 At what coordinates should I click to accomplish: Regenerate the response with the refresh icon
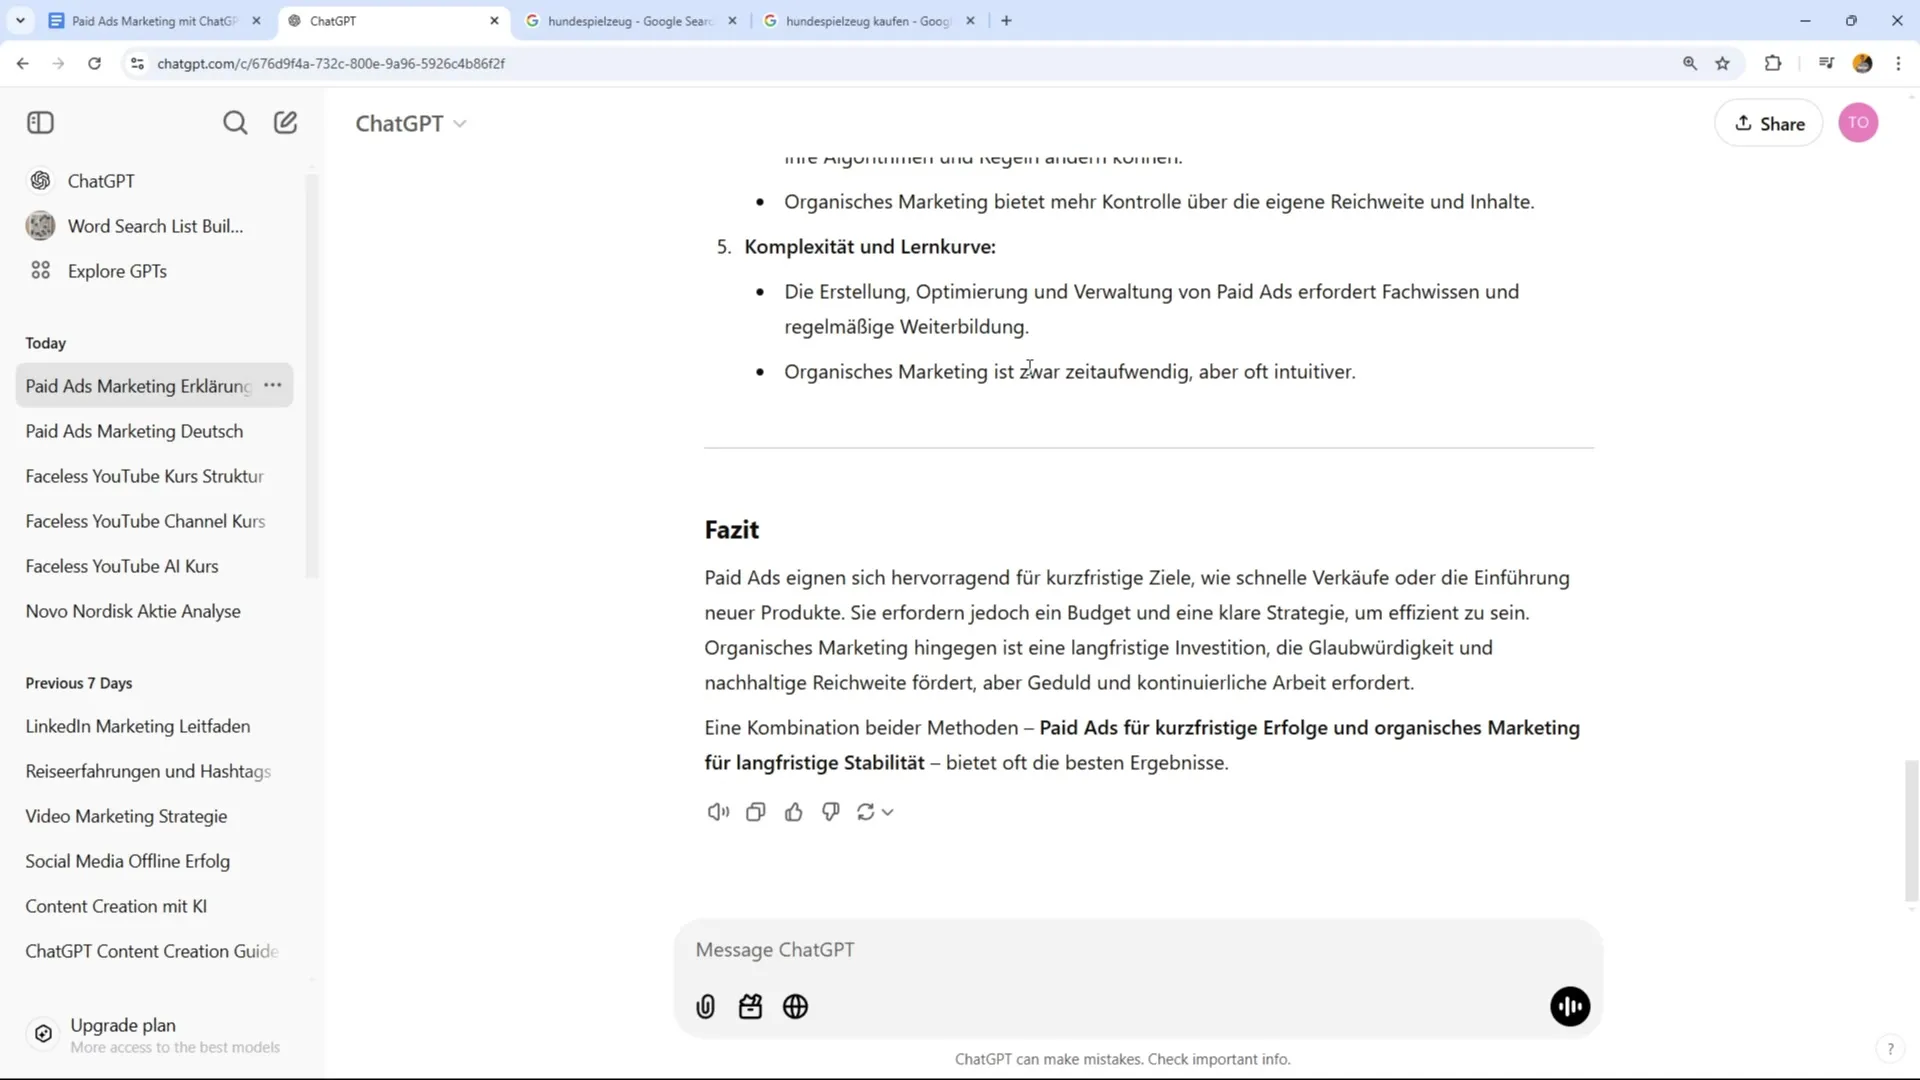coord(866,812)
